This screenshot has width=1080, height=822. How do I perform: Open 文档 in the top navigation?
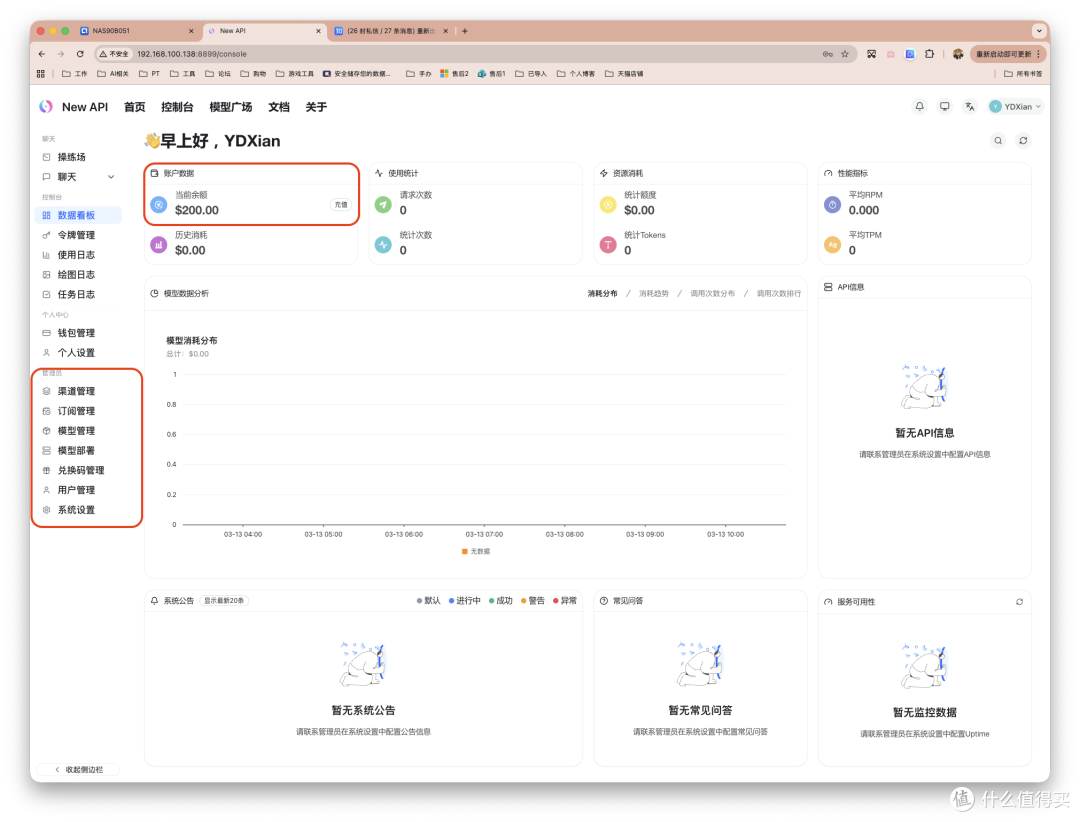pyautogui.click(x=279, y=107)
